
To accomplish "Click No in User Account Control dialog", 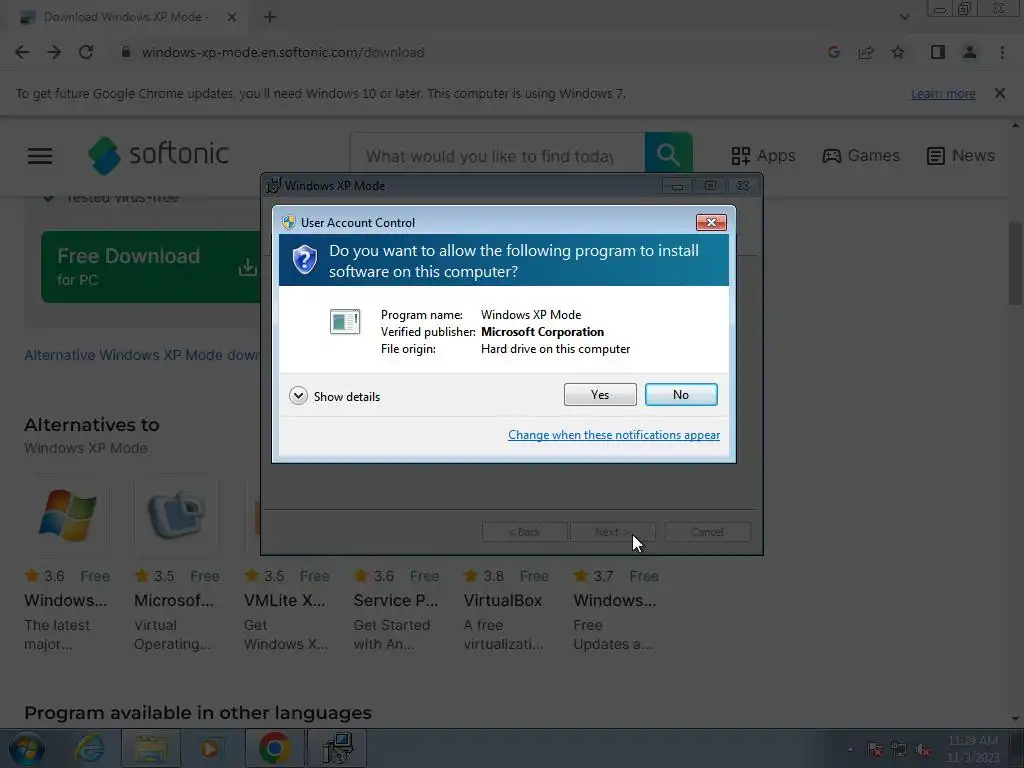I will [680, 394].
